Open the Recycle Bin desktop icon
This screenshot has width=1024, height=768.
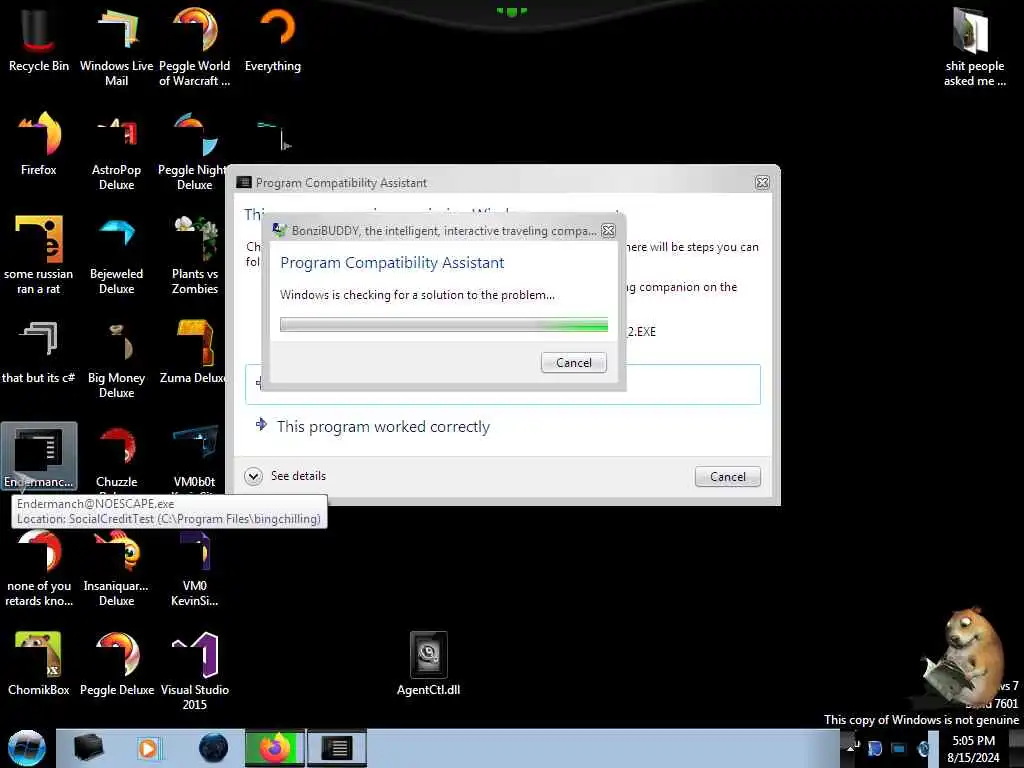(x=39, y=39)
